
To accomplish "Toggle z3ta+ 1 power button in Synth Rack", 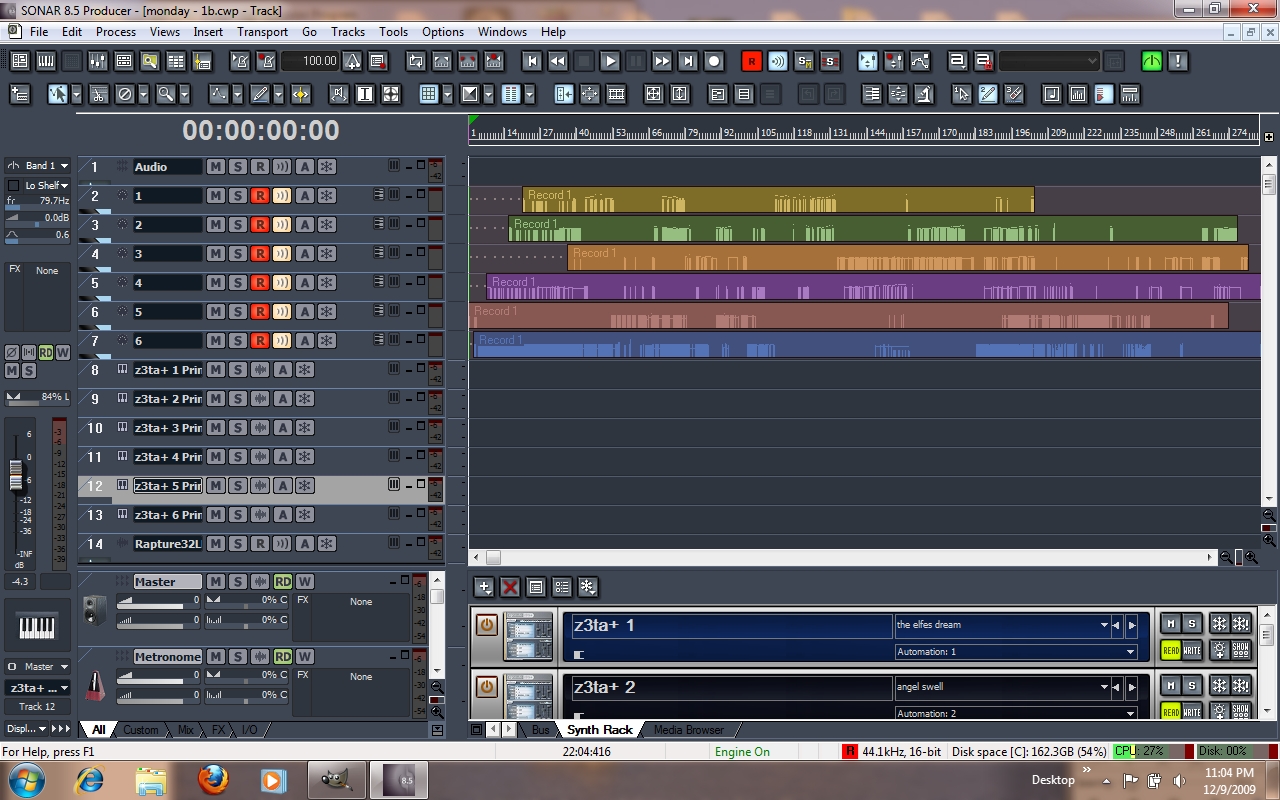I will (x=487, y=625).
